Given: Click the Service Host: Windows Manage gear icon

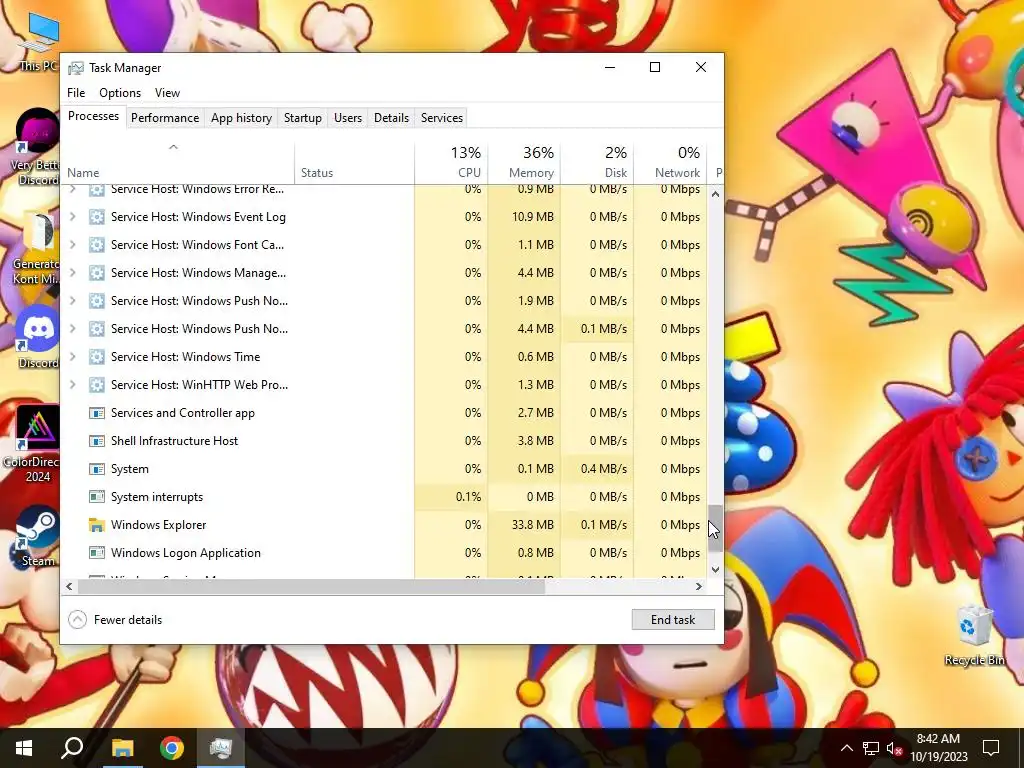Looking at the screenshot, I should click(x=97, y=273).
